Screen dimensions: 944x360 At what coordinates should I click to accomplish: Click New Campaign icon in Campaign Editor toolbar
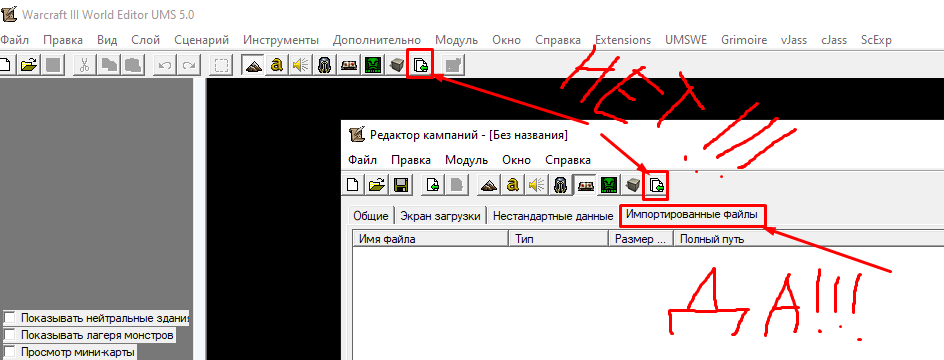353,185
